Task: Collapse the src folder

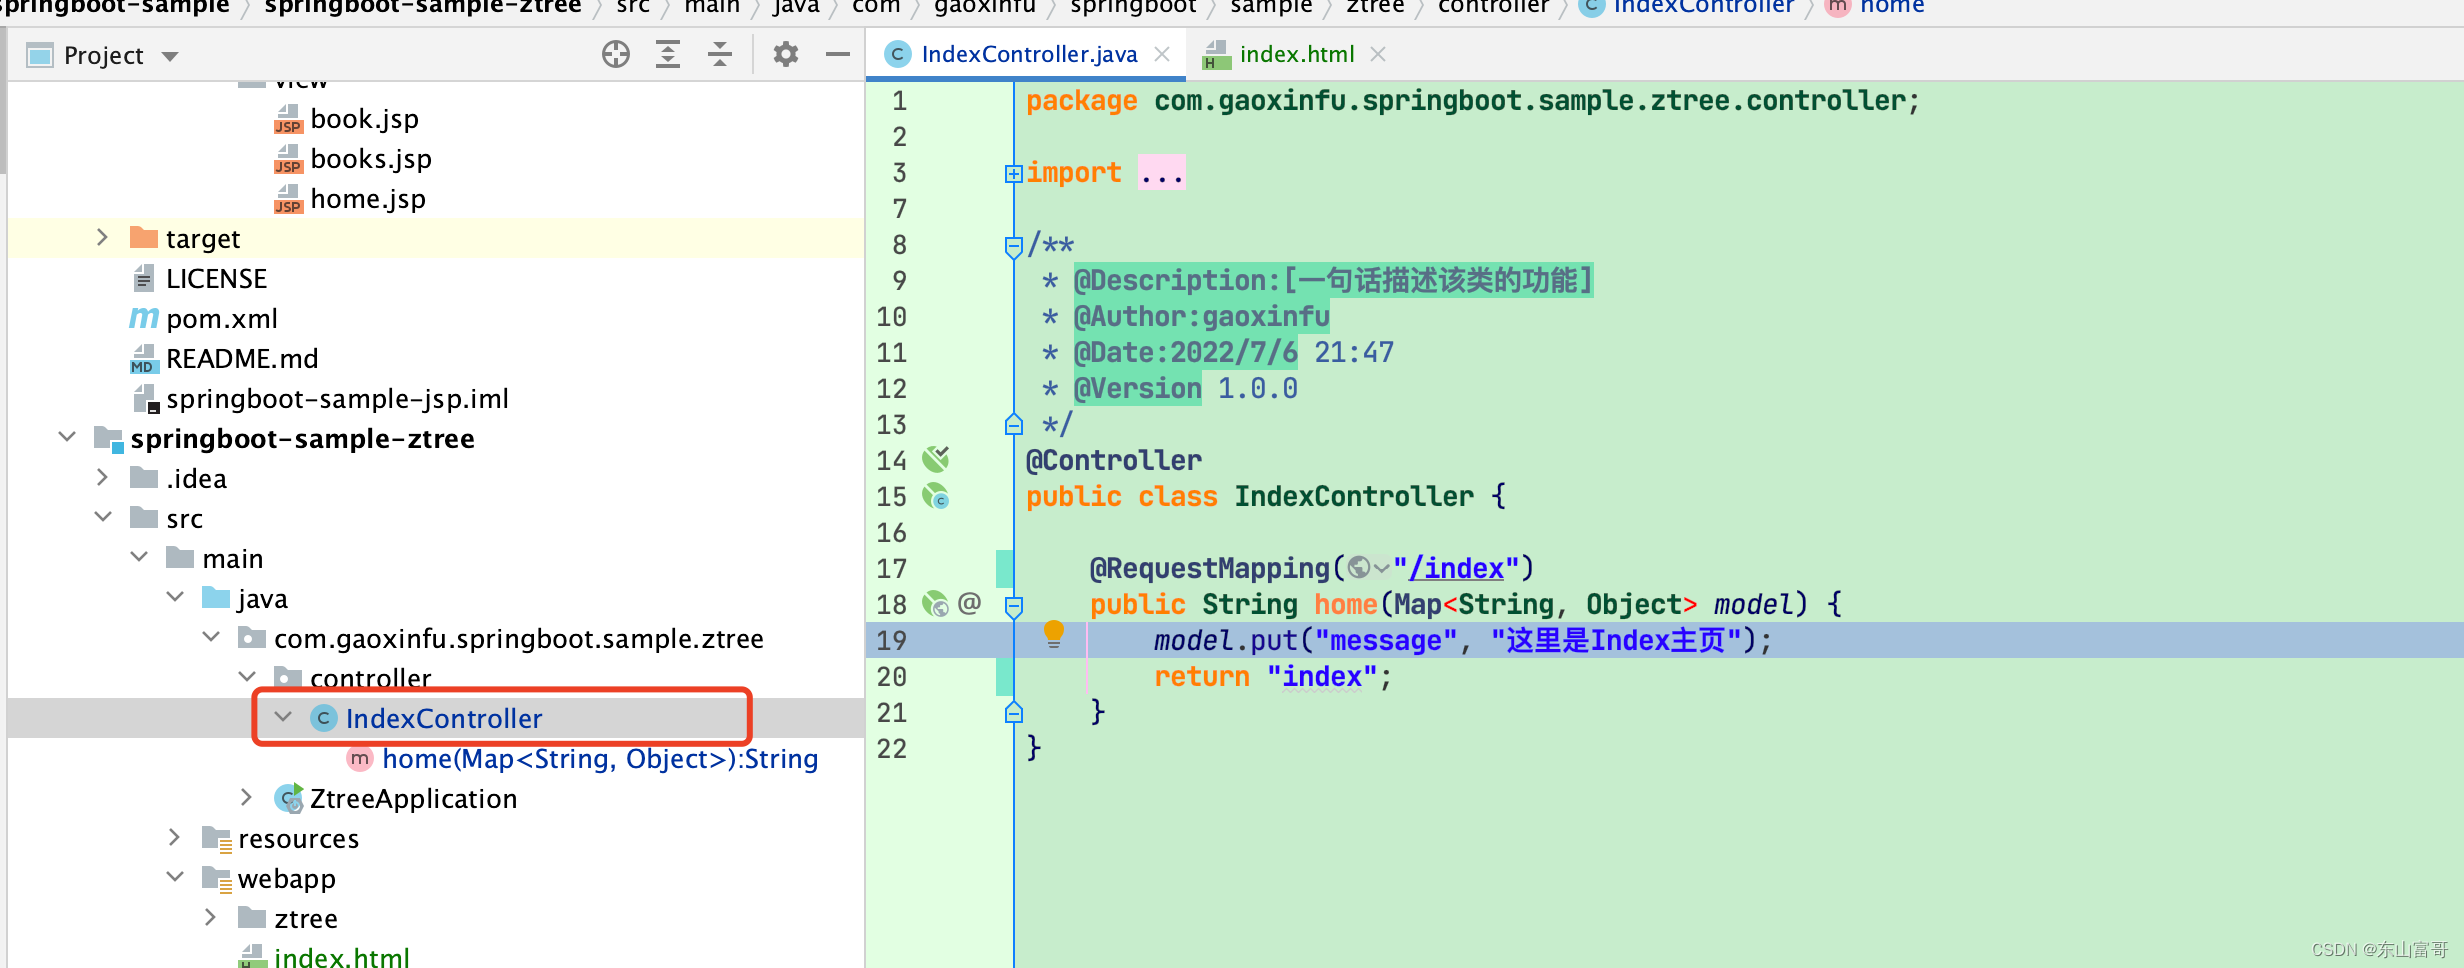Action: 103,517
